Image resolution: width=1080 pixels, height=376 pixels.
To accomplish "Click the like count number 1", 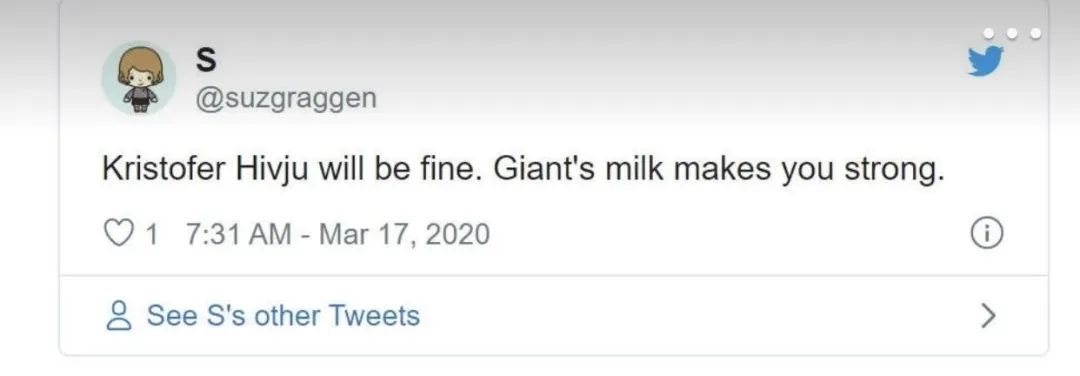I will [152, 234].
